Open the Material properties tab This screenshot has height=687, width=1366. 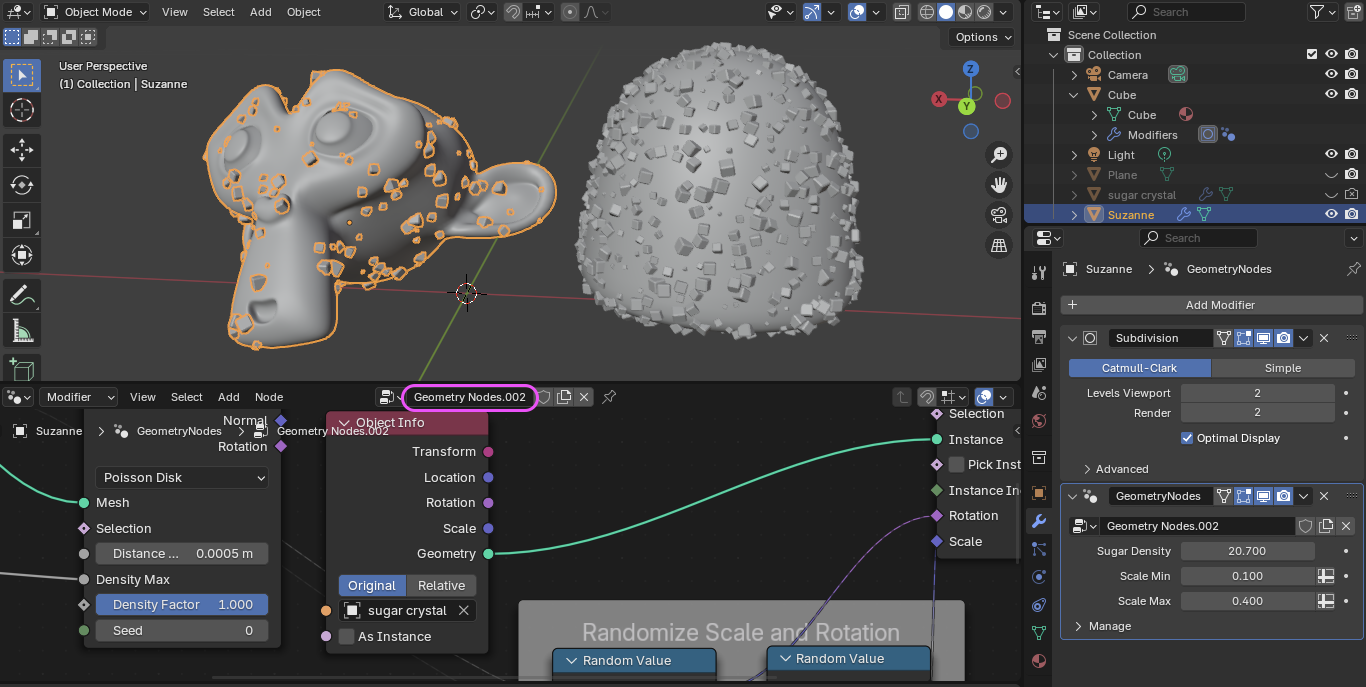(x=1039, y=661)
